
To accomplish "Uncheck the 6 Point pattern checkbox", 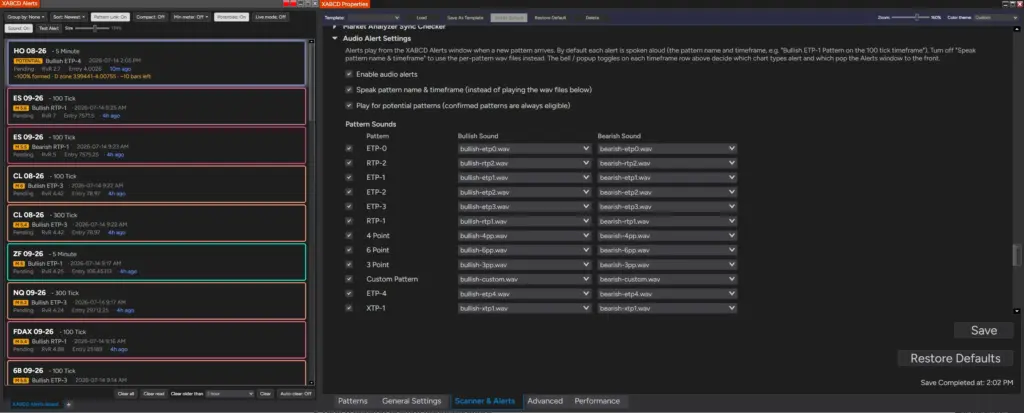I will click(x=349, y=250).
